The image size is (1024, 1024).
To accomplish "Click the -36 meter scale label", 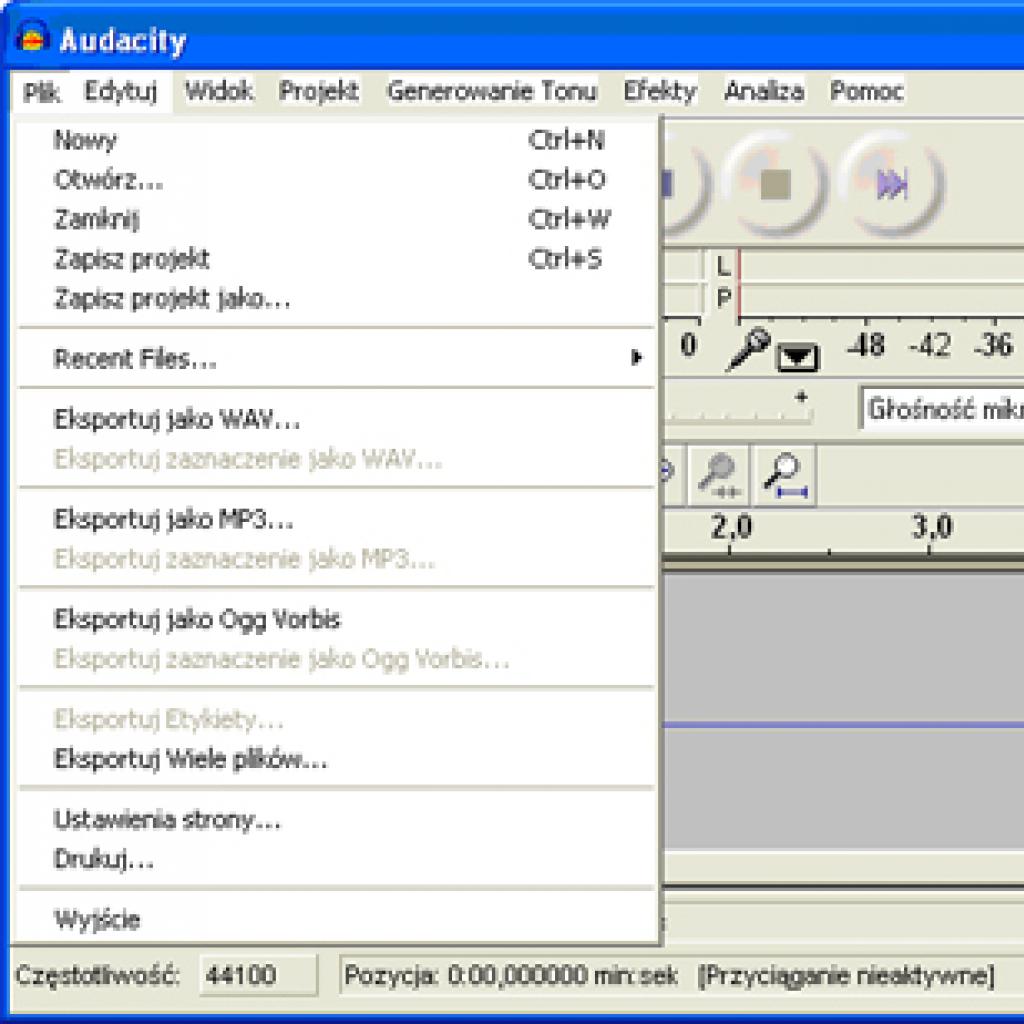I will click(x=993, y=345).
